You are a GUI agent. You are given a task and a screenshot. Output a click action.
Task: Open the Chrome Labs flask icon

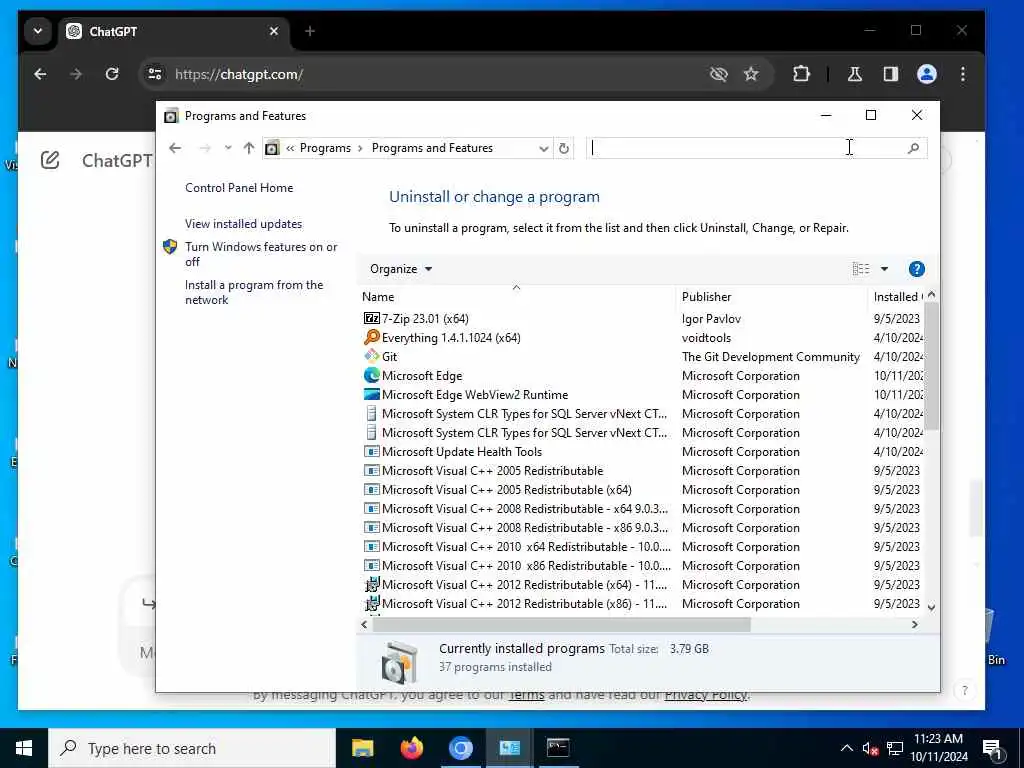(854, 74)
